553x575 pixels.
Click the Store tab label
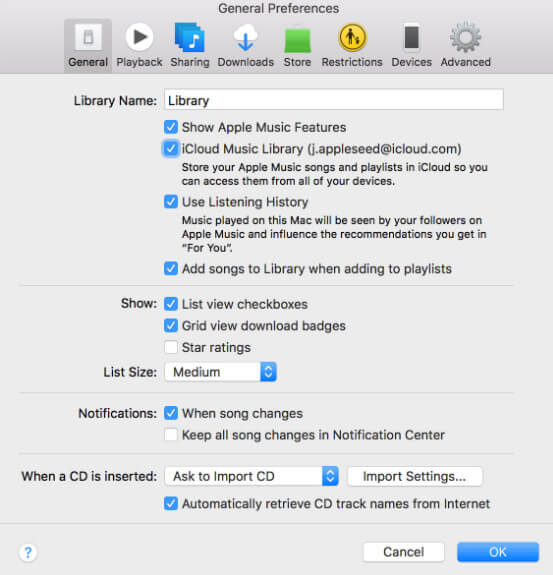[x=297, y=62]
